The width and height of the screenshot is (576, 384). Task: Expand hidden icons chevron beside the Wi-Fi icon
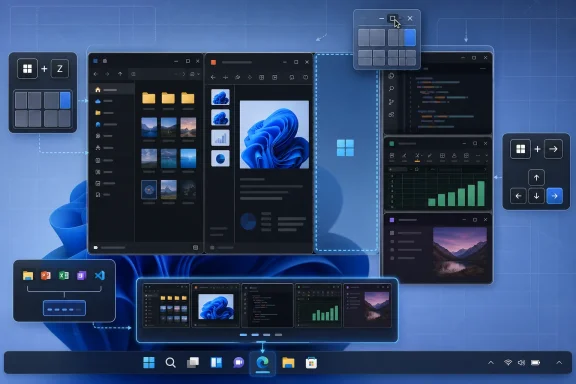click(491, 363)
